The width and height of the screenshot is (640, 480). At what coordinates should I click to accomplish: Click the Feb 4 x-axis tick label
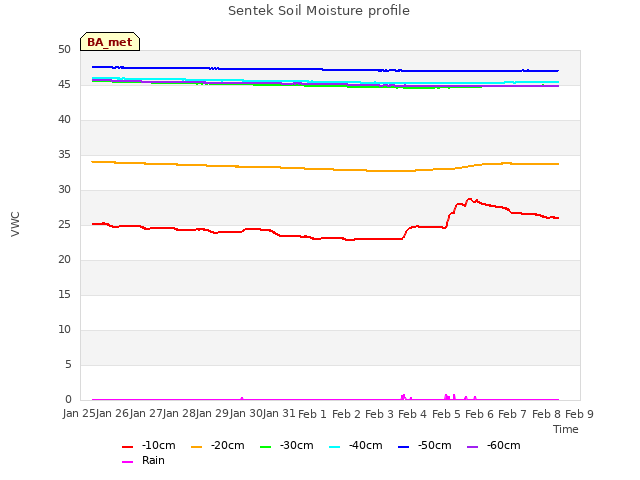(412, 414)
